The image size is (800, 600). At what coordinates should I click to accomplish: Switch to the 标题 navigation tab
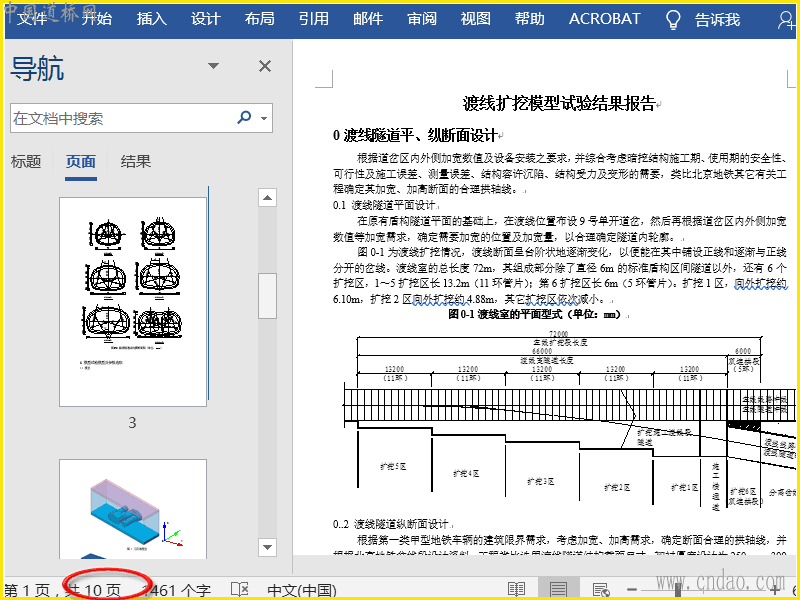[x=26, y=162]
